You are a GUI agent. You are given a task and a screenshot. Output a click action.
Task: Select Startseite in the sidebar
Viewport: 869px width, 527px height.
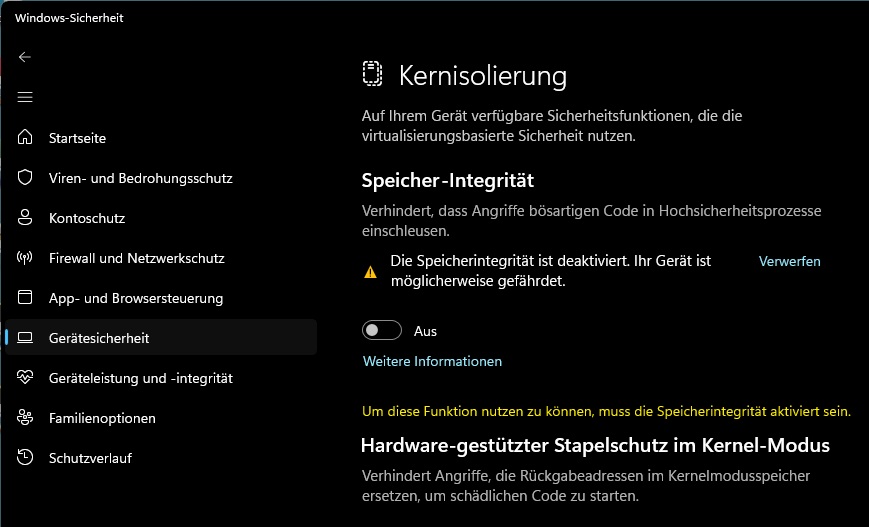point(77,138)
